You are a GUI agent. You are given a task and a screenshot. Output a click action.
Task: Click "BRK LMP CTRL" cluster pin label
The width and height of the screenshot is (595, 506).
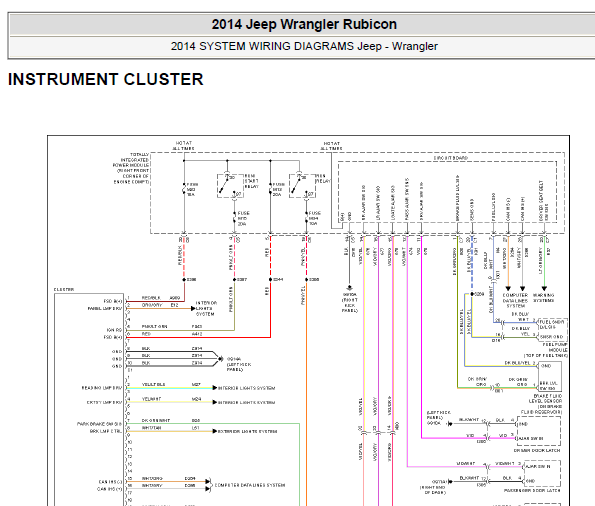(x=106, y=431)
